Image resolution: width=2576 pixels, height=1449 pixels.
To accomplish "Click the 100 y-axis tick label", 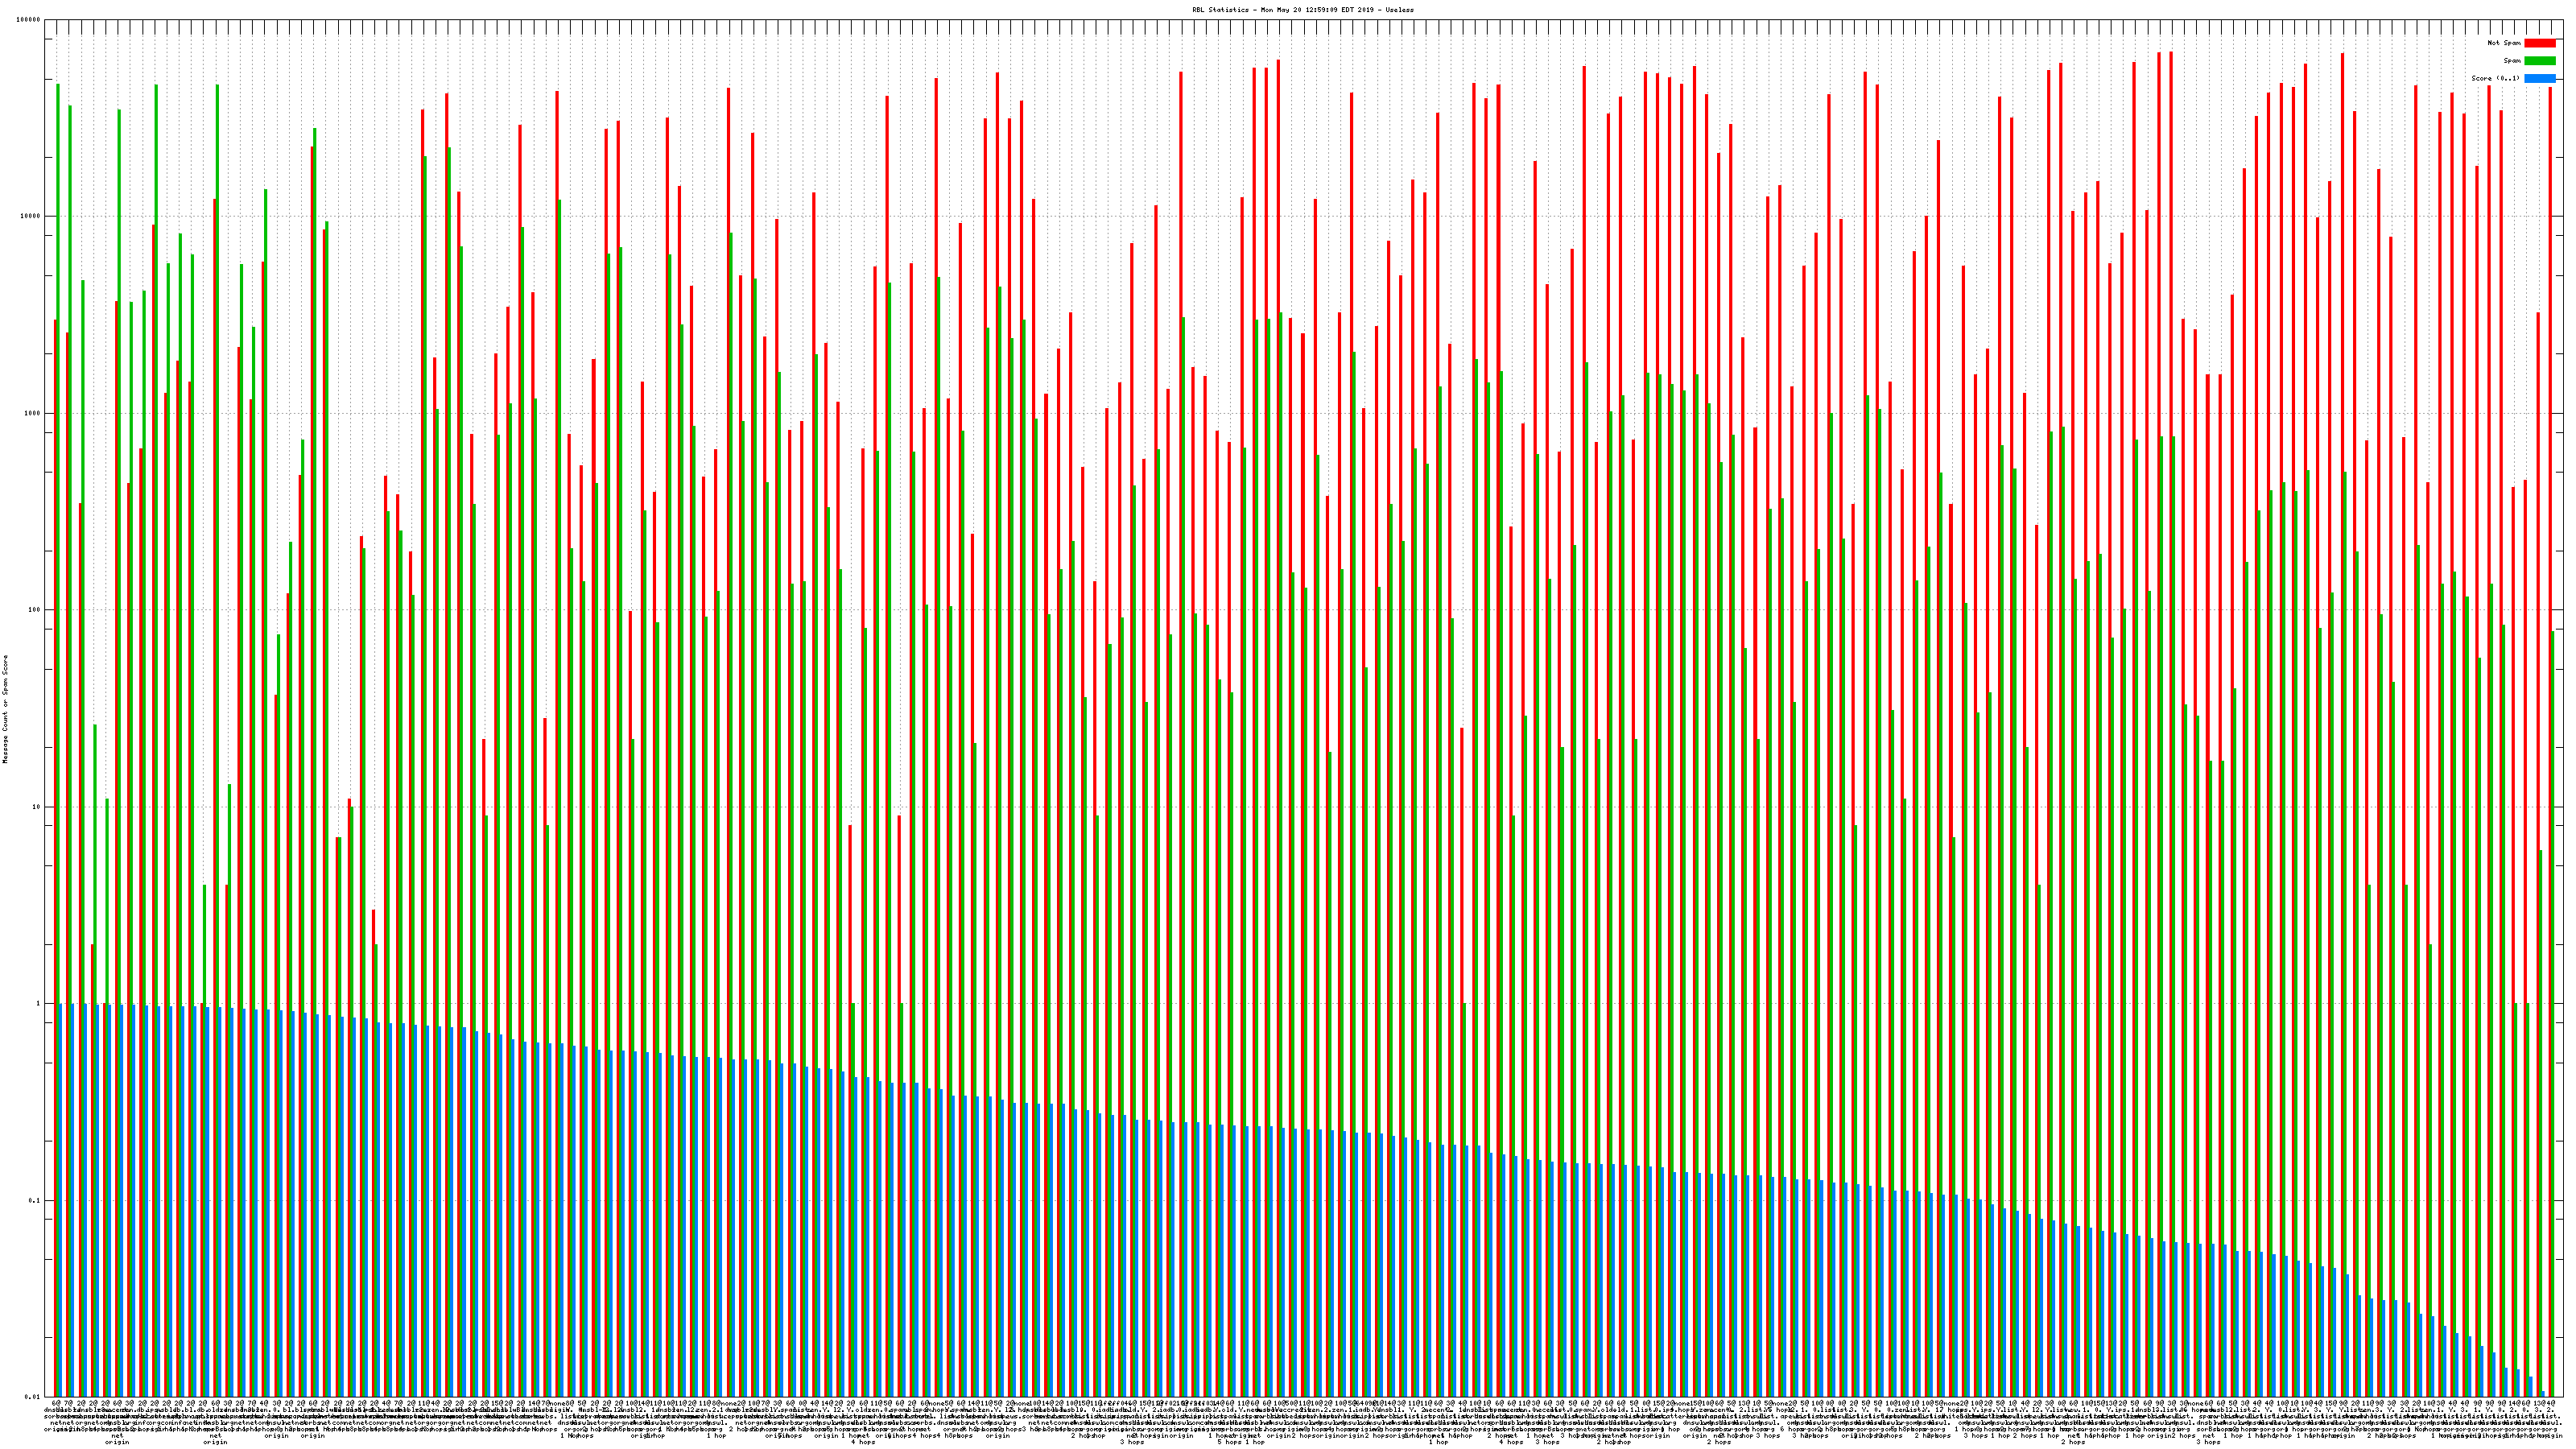I will click(x=35, y=610).
